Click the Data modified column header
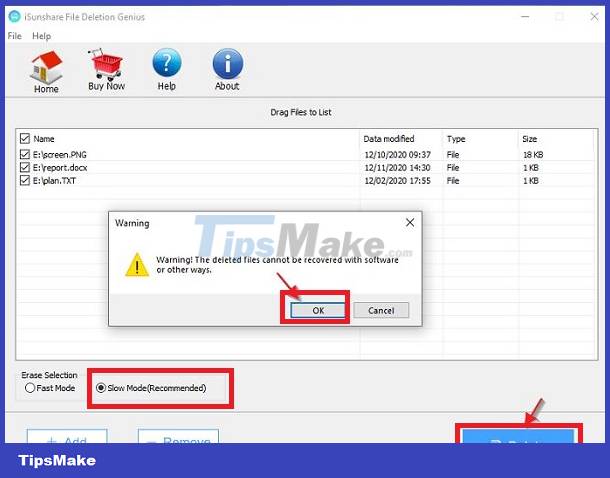Viewport: 610px width, 478px height. (389, 139)
